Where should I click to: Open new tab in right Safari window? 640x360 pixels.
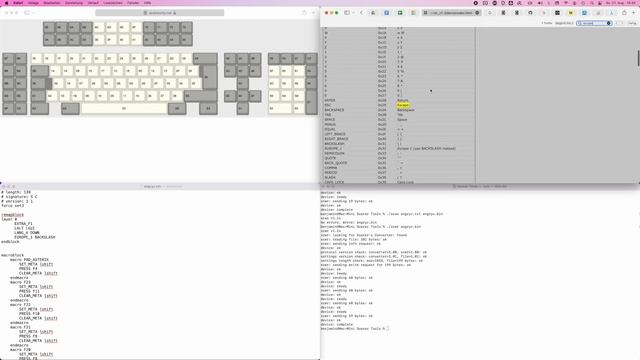coord(633,13)
